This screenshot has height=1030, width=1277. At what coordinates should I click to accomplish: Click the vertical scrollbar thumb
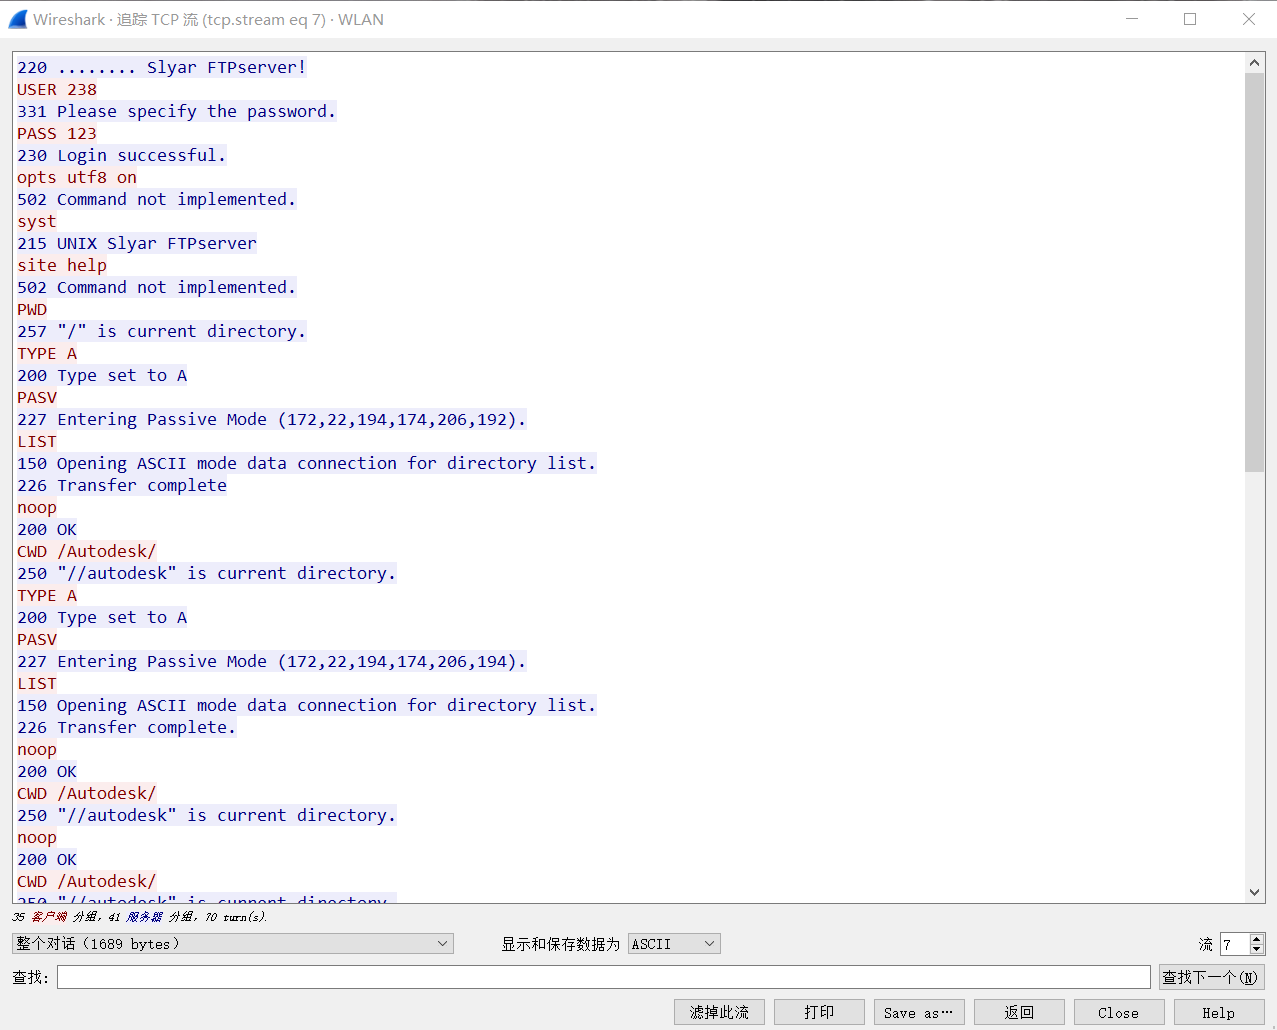(1255, 271)
